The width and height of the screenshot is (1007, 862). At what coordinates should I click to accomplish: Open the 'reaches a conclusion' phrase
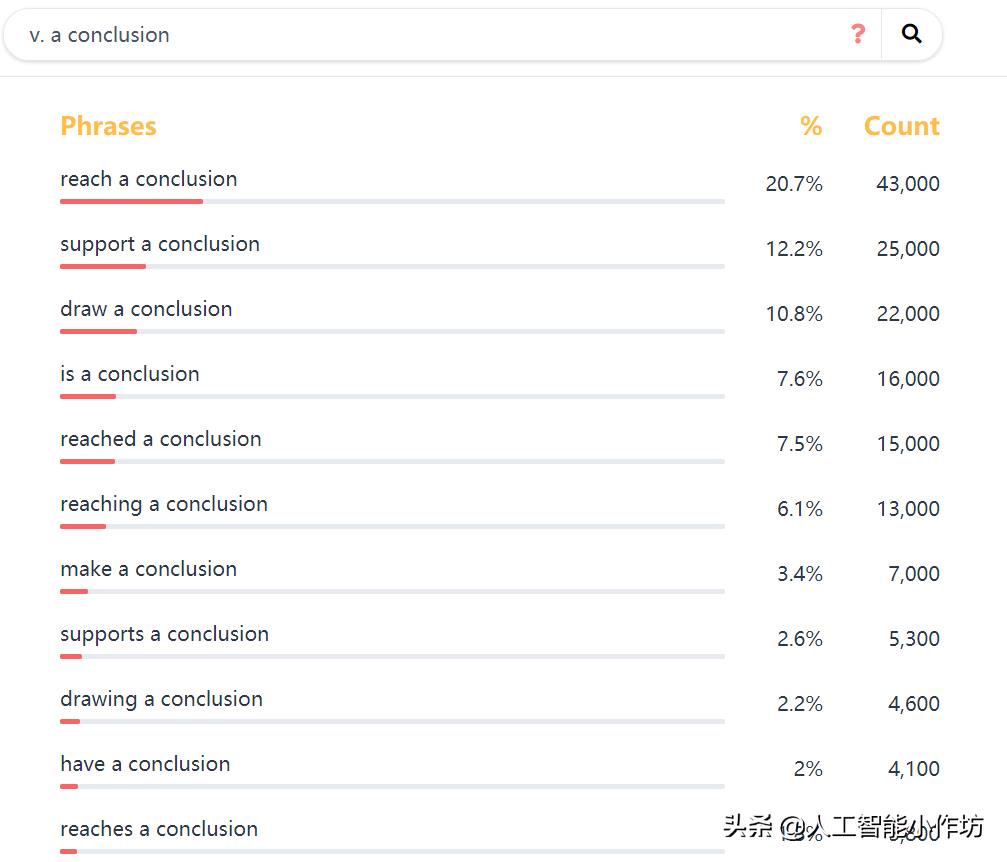(159, 830)
